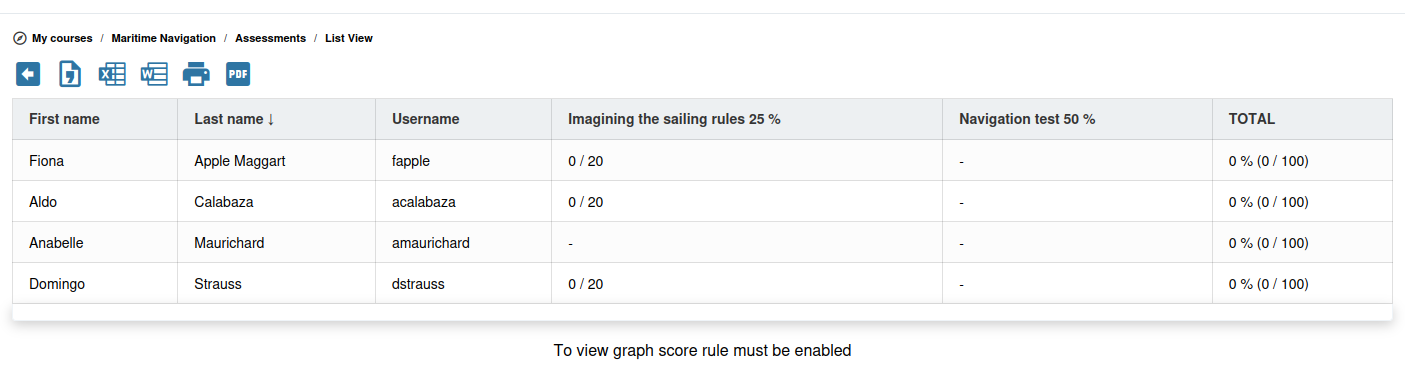
Task: Toggle sort arrow on Last name
Action: [x=271, y=119]
